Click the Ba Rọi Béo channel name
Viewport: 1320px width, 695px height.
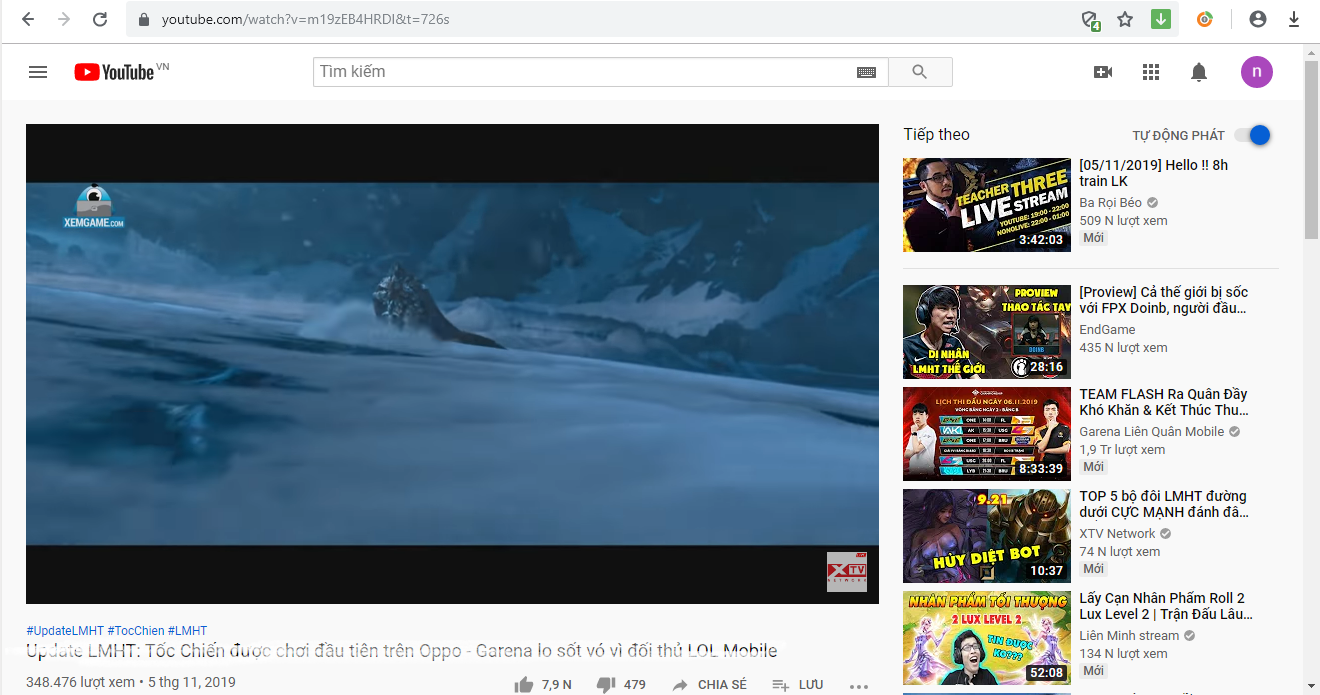(1110, 203)
